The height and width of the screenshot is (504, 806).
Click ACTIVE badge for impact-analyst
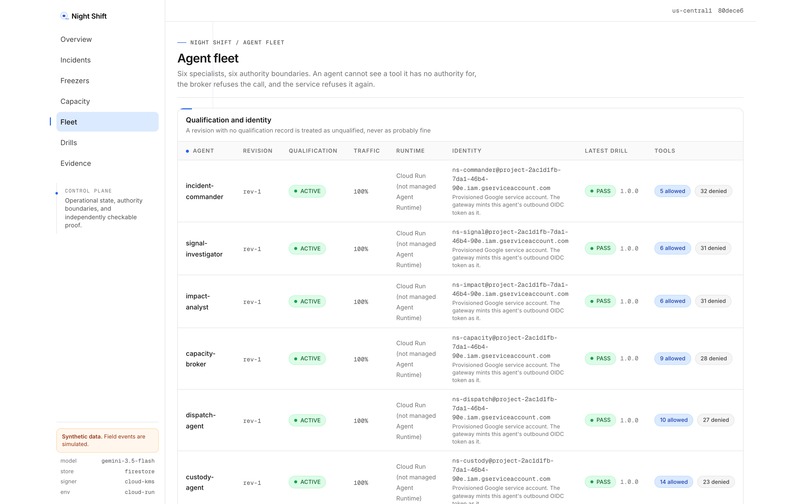307,301
